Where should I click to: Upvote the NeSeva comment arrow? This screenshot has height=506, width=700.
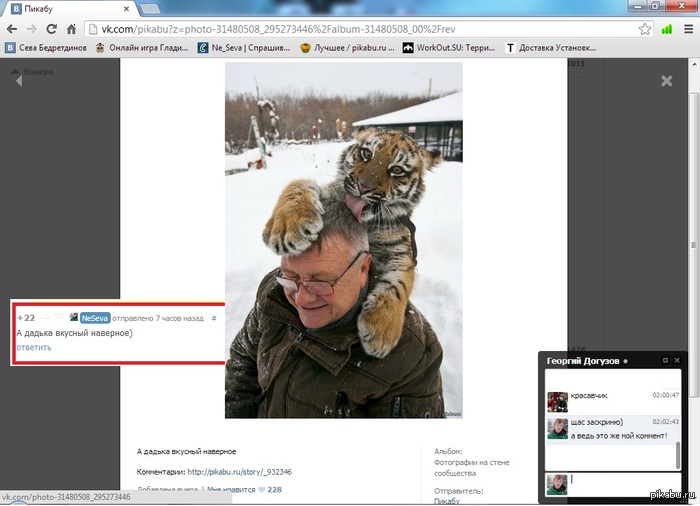(44, 317)
